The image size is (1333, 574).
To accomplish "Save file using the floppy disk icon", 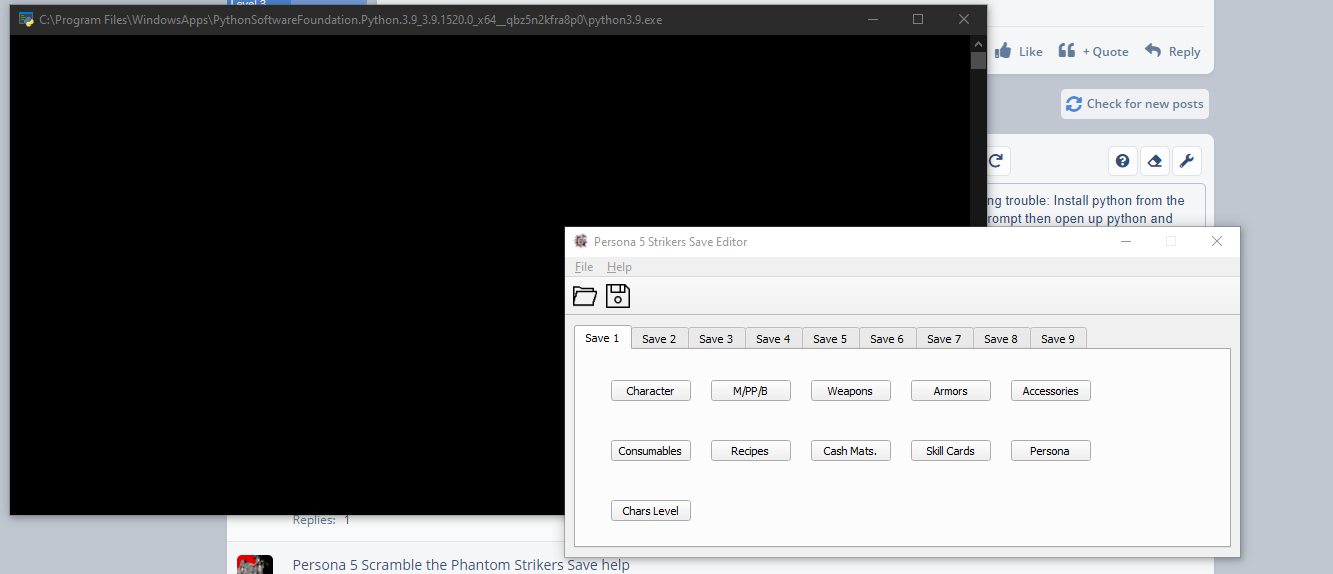I will 618,295.
